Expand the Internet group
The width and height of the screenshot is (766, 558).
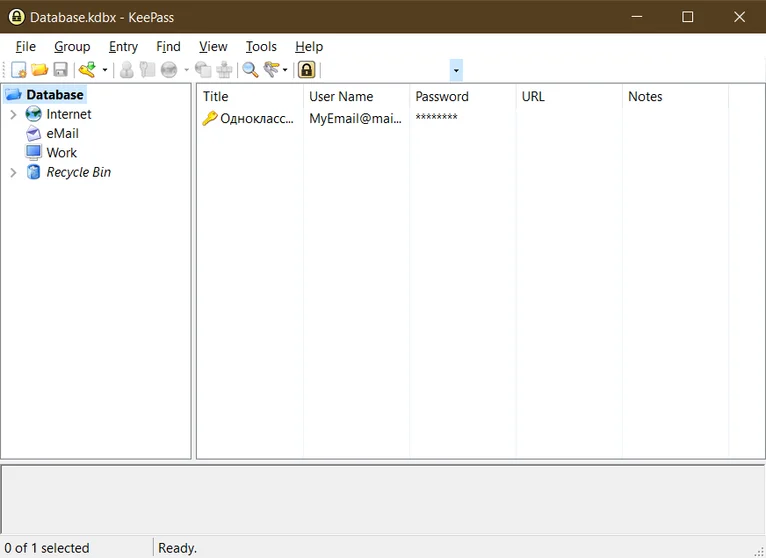pos(14,115)
